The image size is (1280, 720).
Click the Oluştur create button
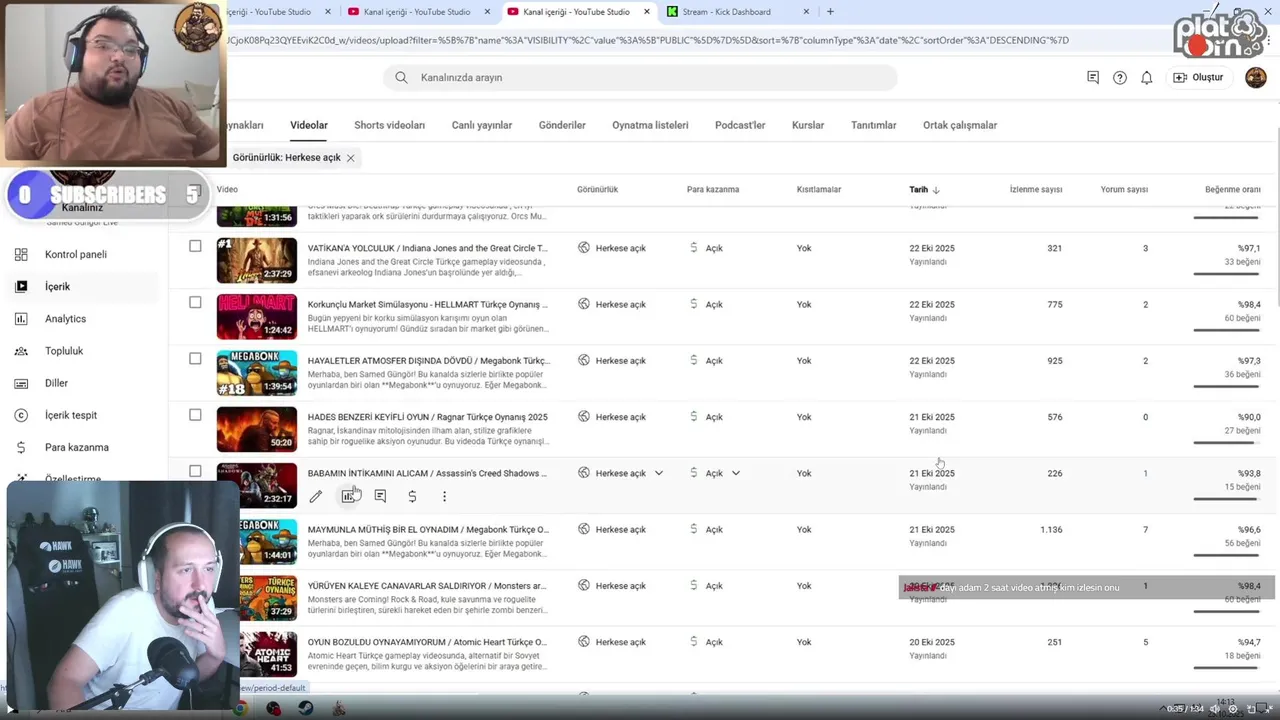[1198, 77]
